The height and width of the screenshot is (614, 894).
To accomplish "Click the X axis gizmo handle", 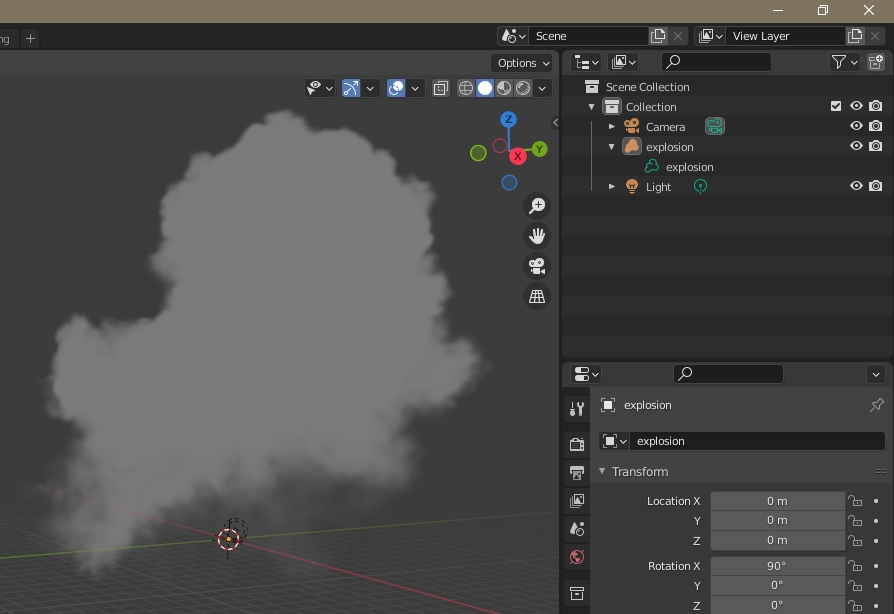I will pyautogui.click(x=518, y=156).
